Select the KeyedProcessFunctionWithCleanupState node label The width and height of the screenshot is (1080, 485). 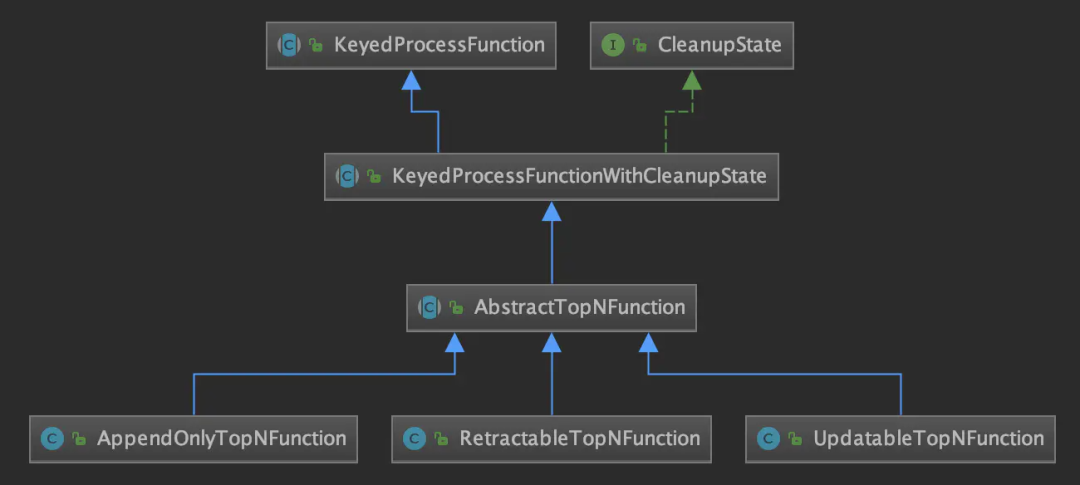pos(579,176)
